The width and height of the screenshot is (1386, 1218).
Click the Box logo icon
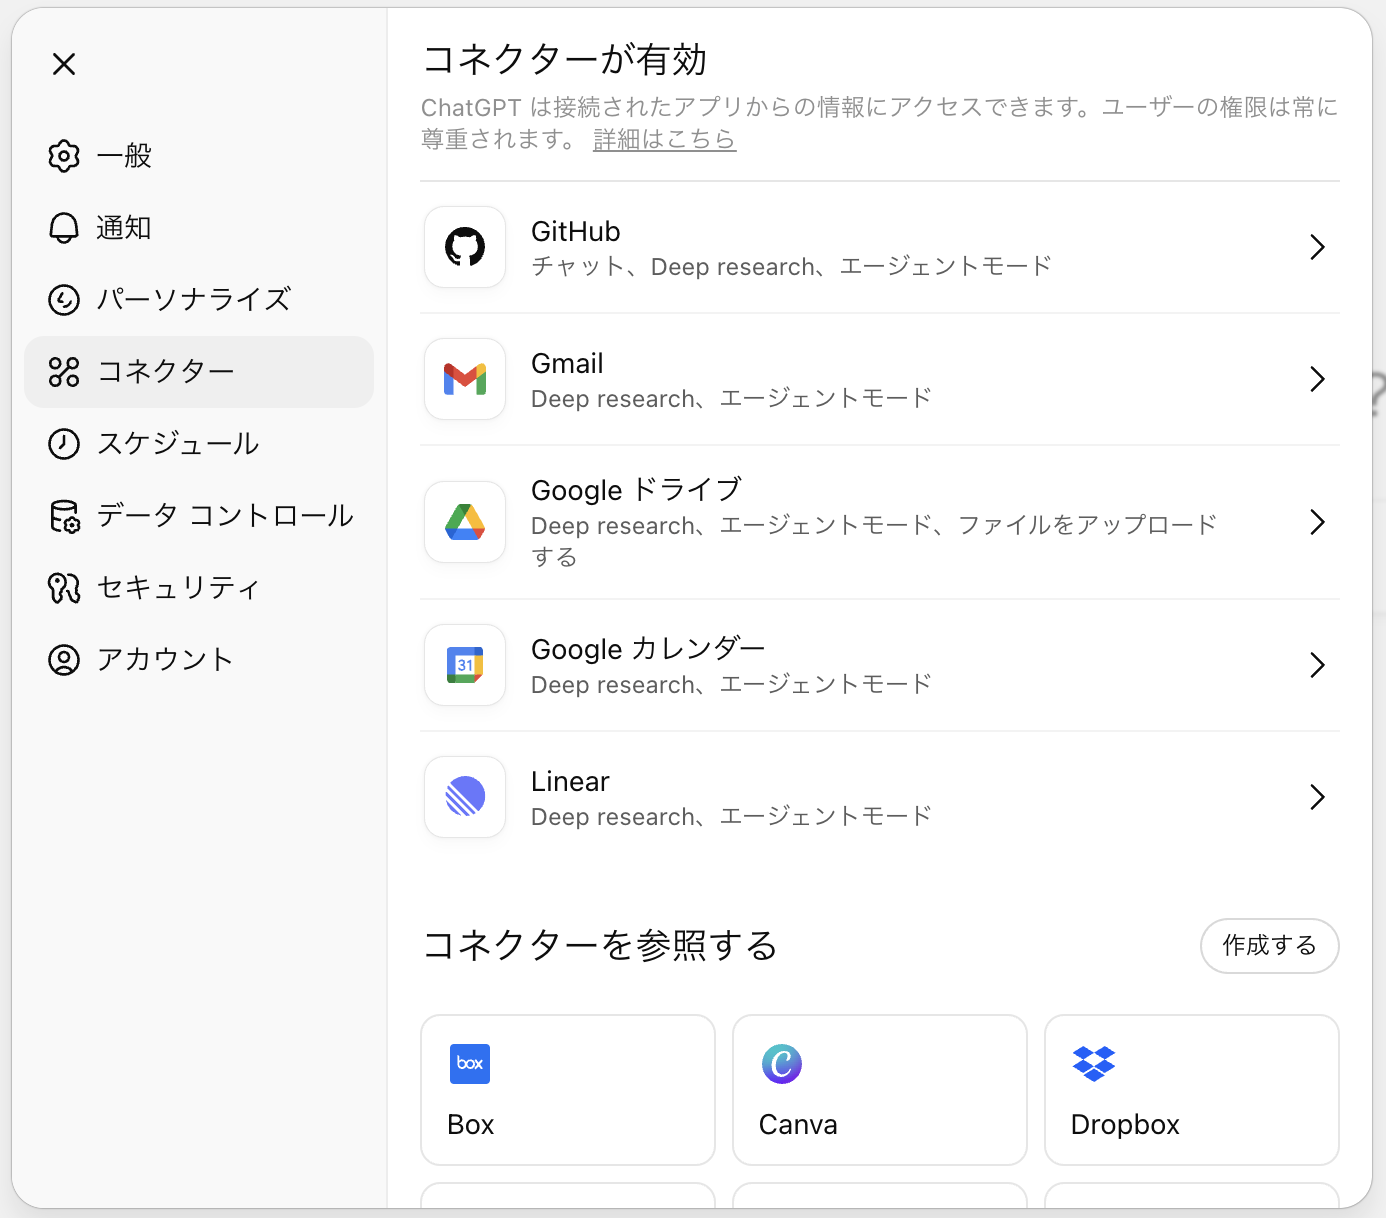[470, 1064]
